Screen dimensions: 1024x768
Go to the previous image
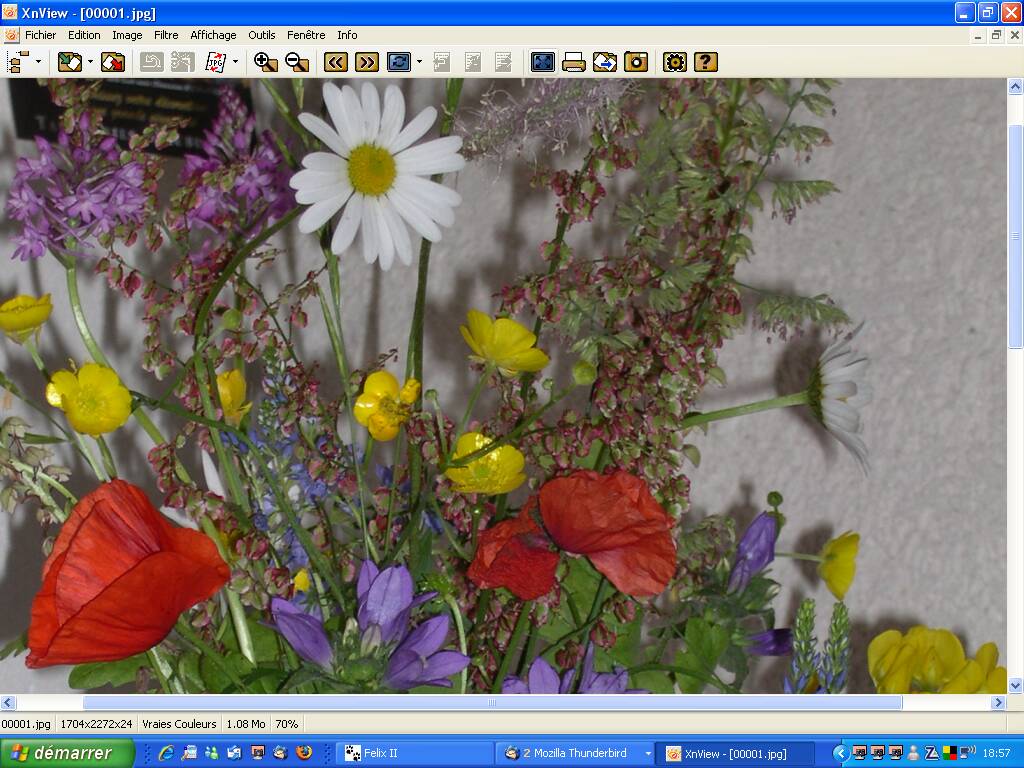[336, 62]
